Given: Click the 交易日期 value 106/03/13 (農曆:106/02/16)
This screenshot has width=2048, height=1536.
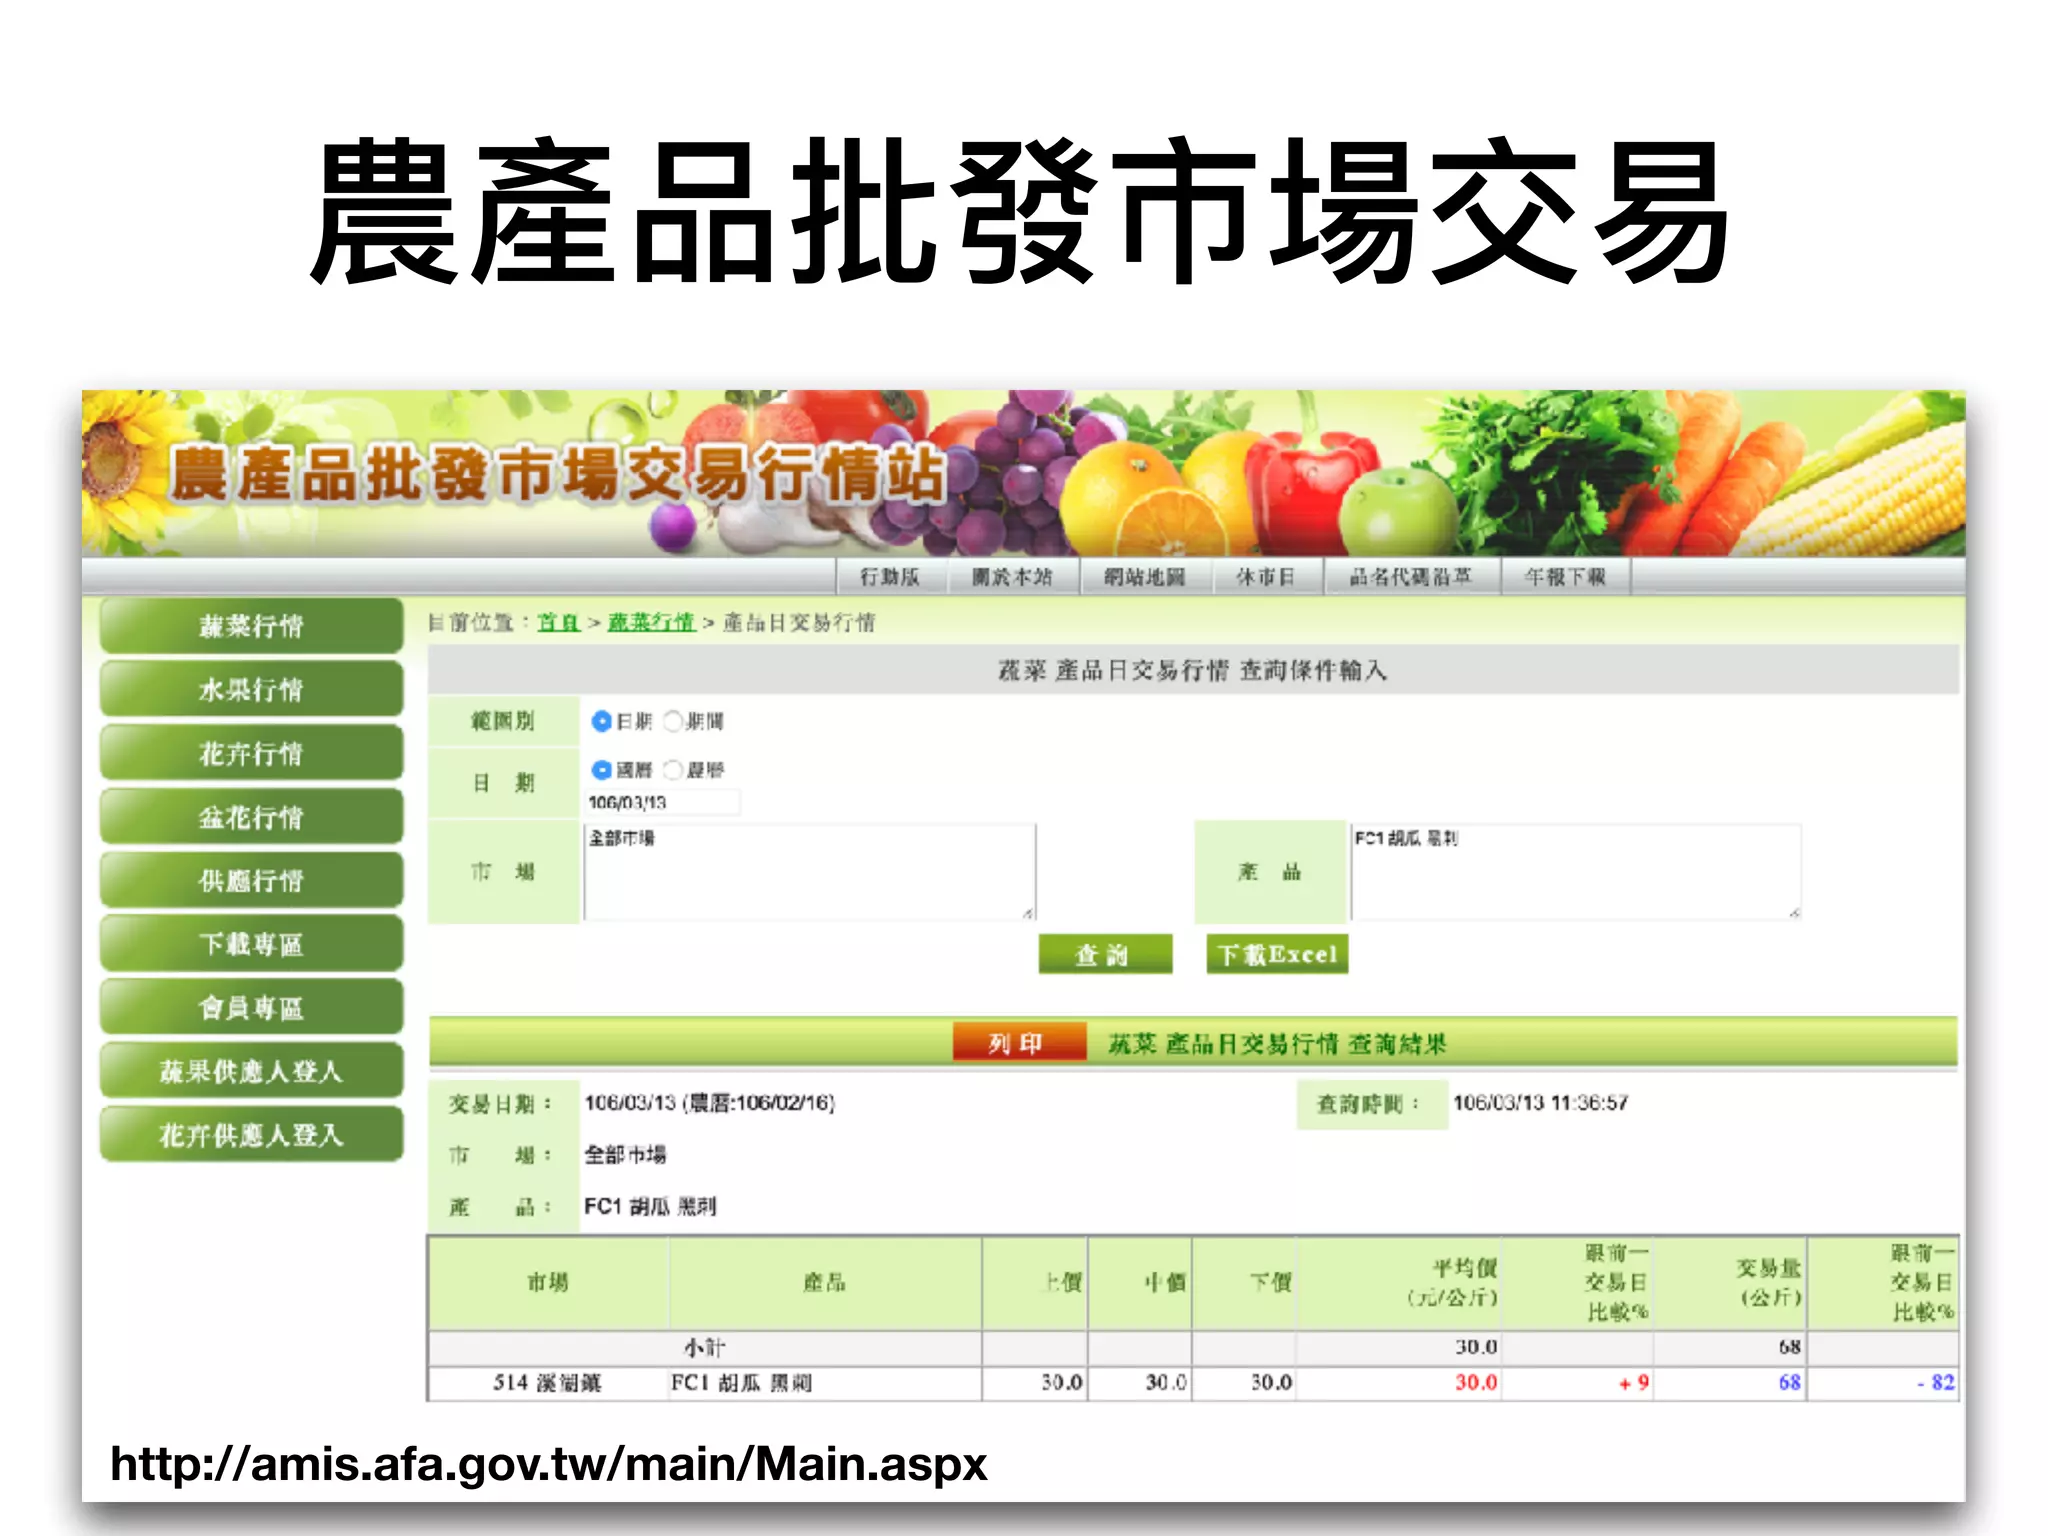Looking at the screenshot, I should tap(710, 1103).
